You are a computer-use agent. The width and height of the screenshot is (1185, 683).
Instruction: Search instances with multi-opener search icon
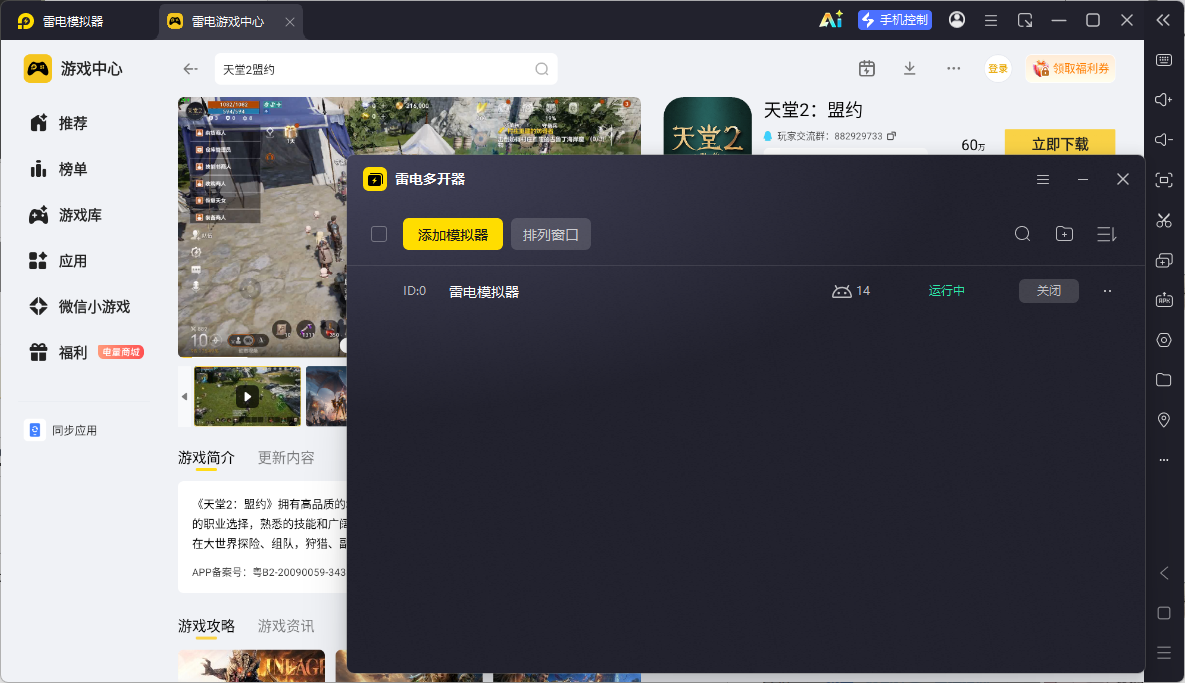click(1023, 234)
